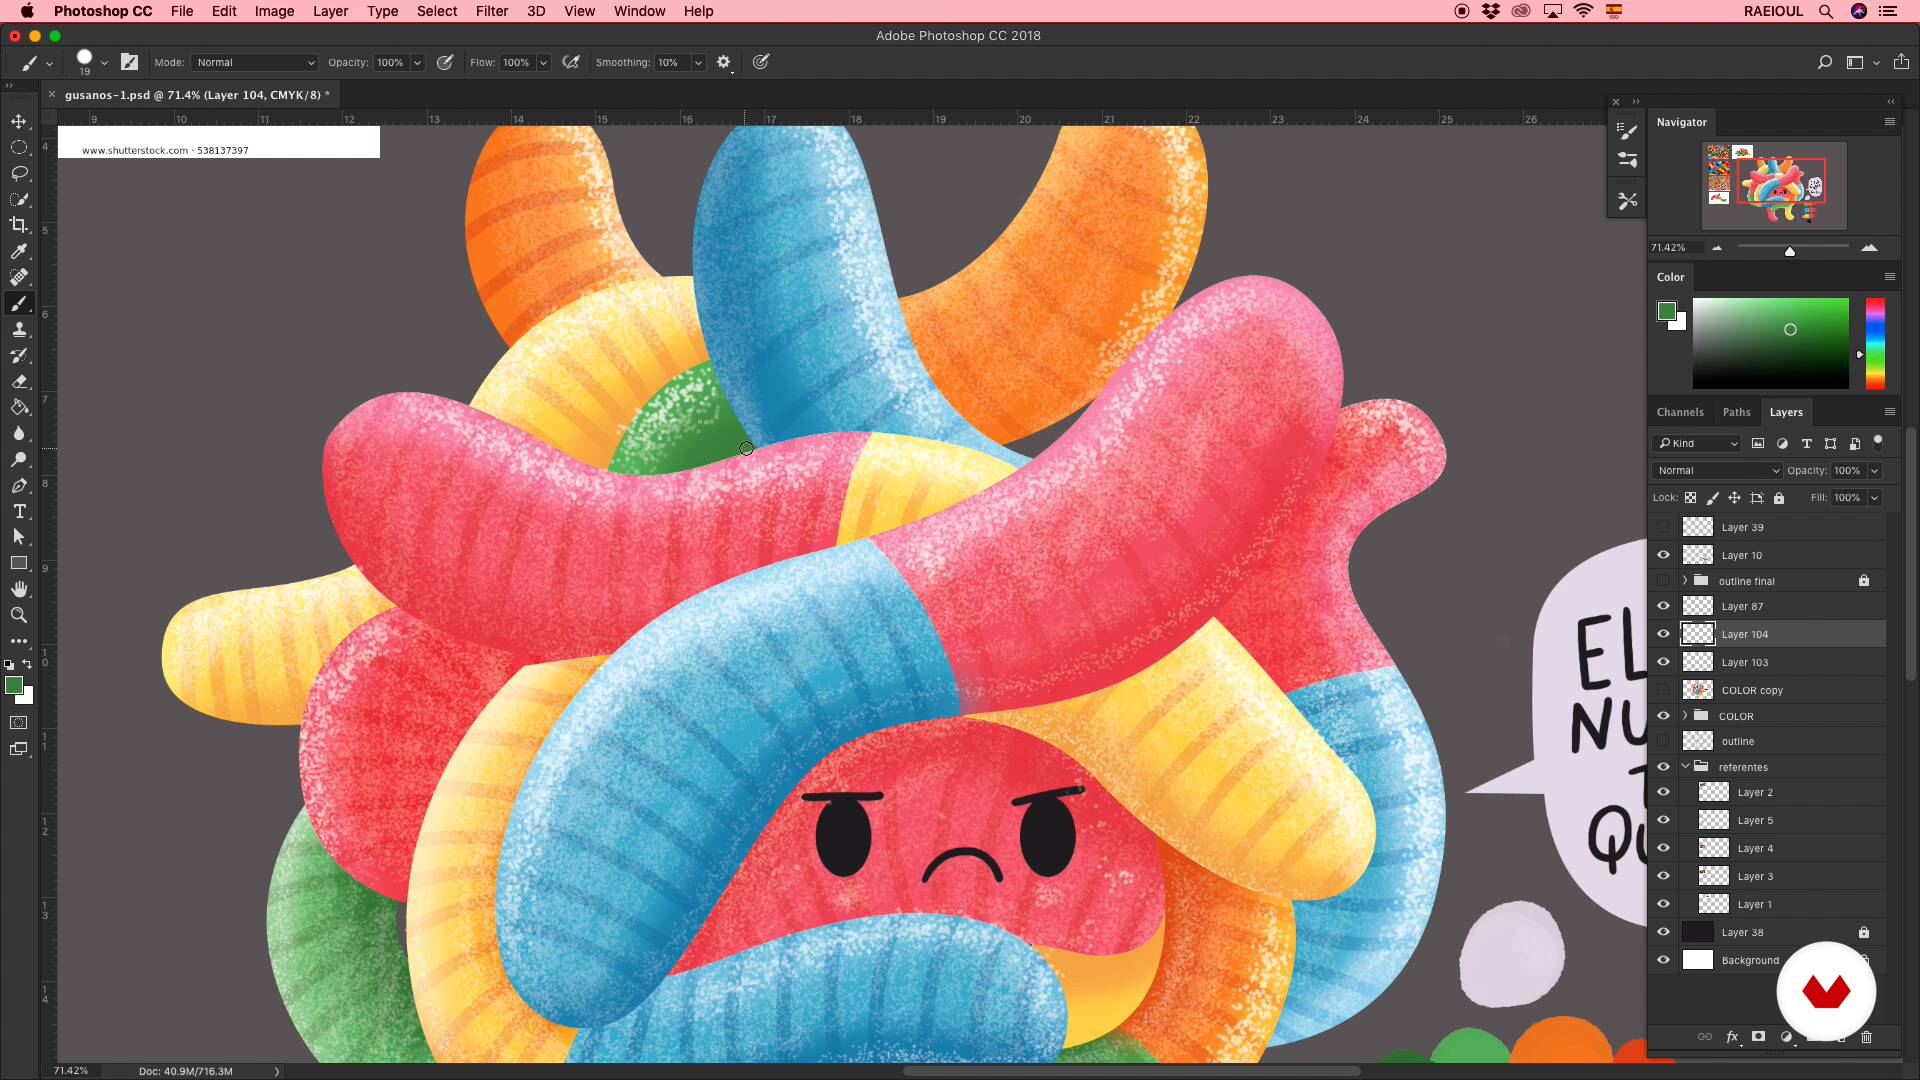Open the Layer menu

[x=330, y=11]
